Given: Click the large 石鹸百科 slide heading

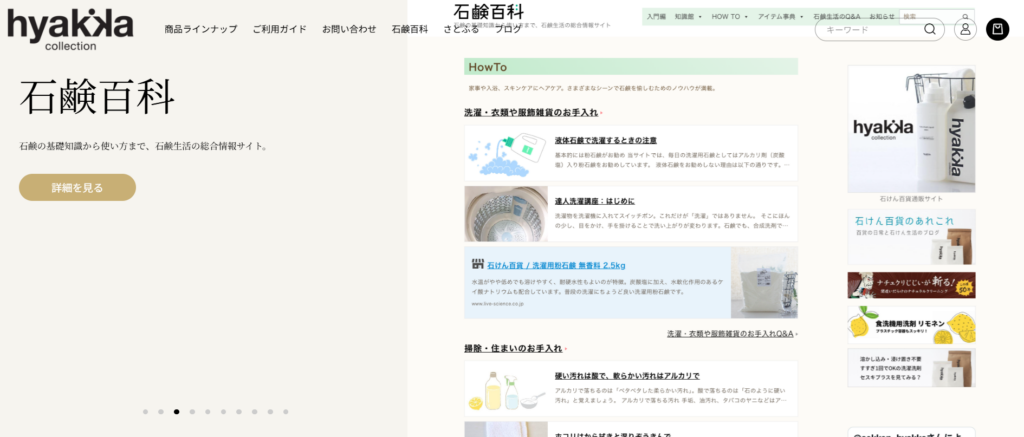Looking at the screenshot, I should (97, 97).
